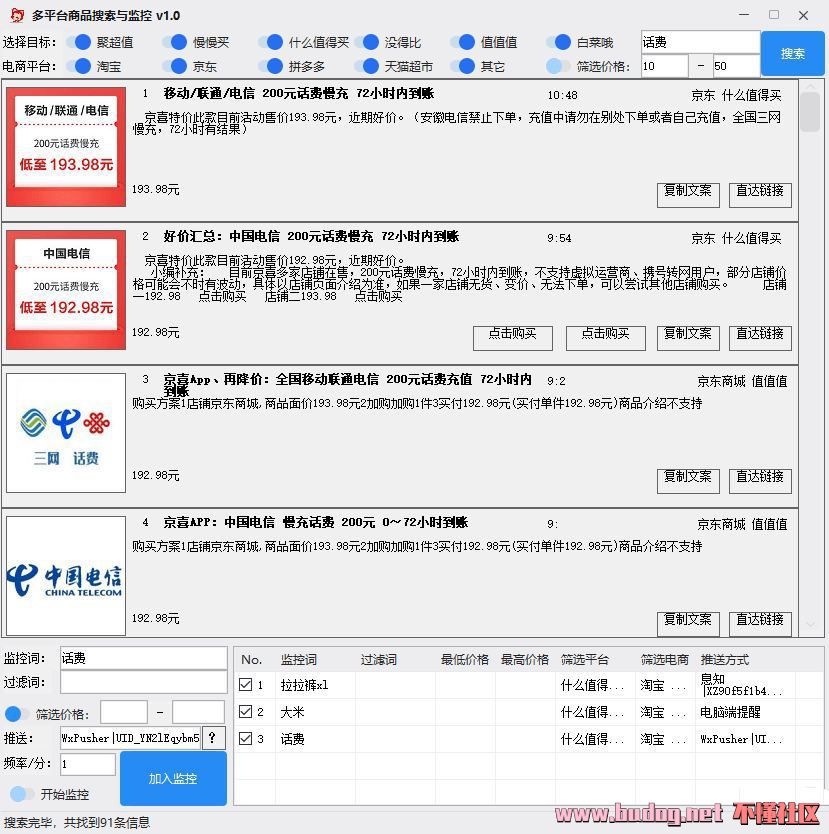Toggle the 什么值得买 target switch
829x834 pixels.
[270, 42]
